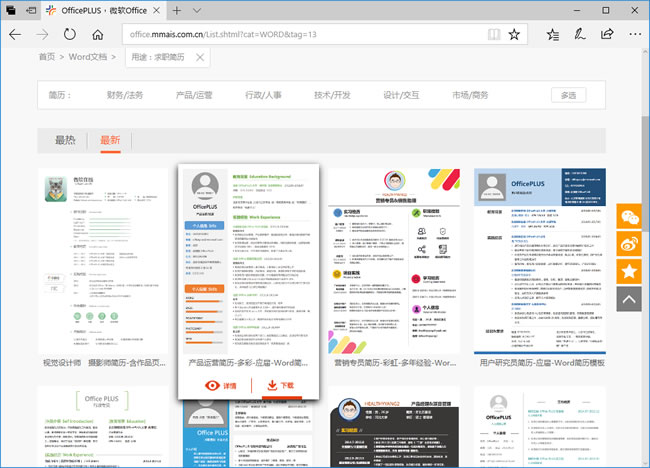
Task: Click the forward navigation arrow
Action: pyautogui.click(x=42, y=34)
